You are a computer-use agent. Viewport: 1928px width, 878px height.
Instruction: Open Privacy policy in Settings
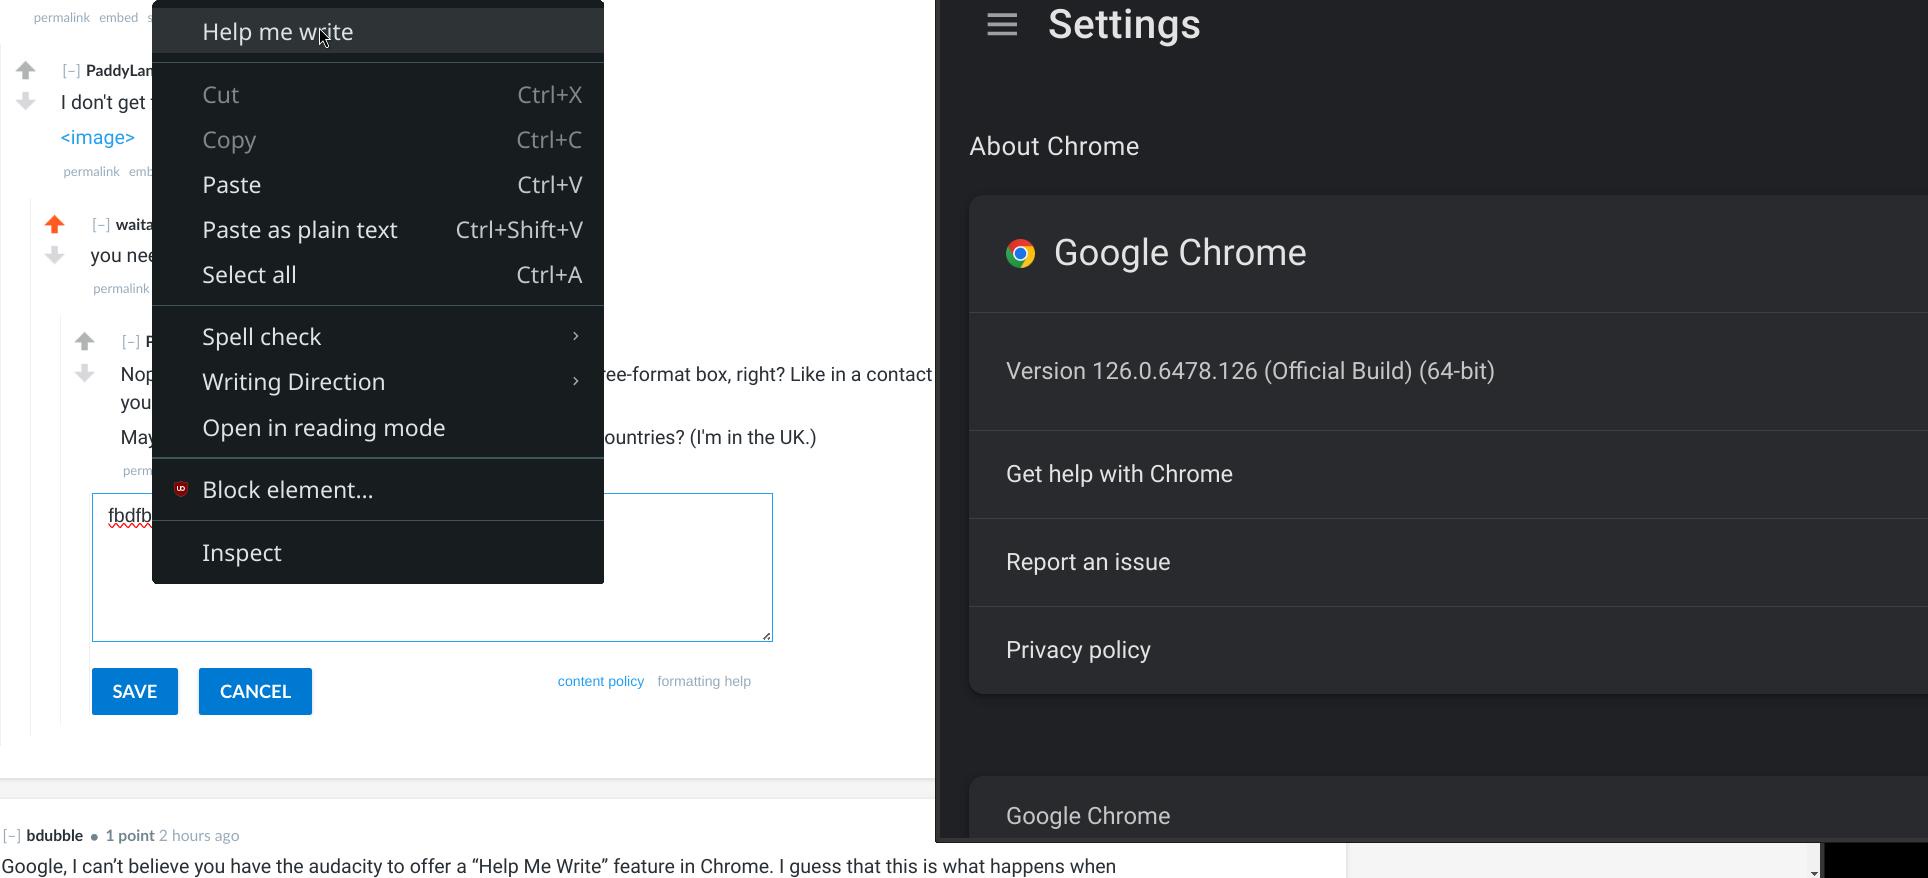pos(1448,650)
